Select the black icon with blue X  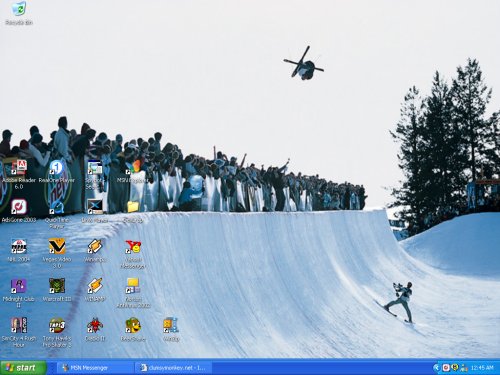pyautogui.click(x=95, y=207)
